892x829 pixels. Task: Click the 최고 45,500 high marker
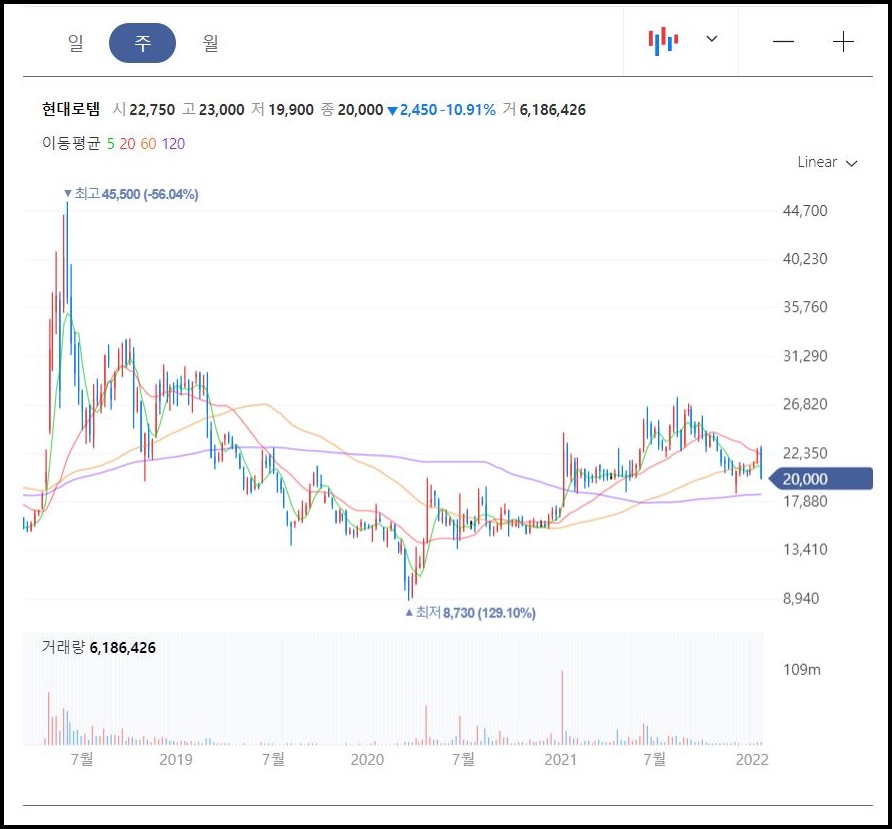[131, 194]
